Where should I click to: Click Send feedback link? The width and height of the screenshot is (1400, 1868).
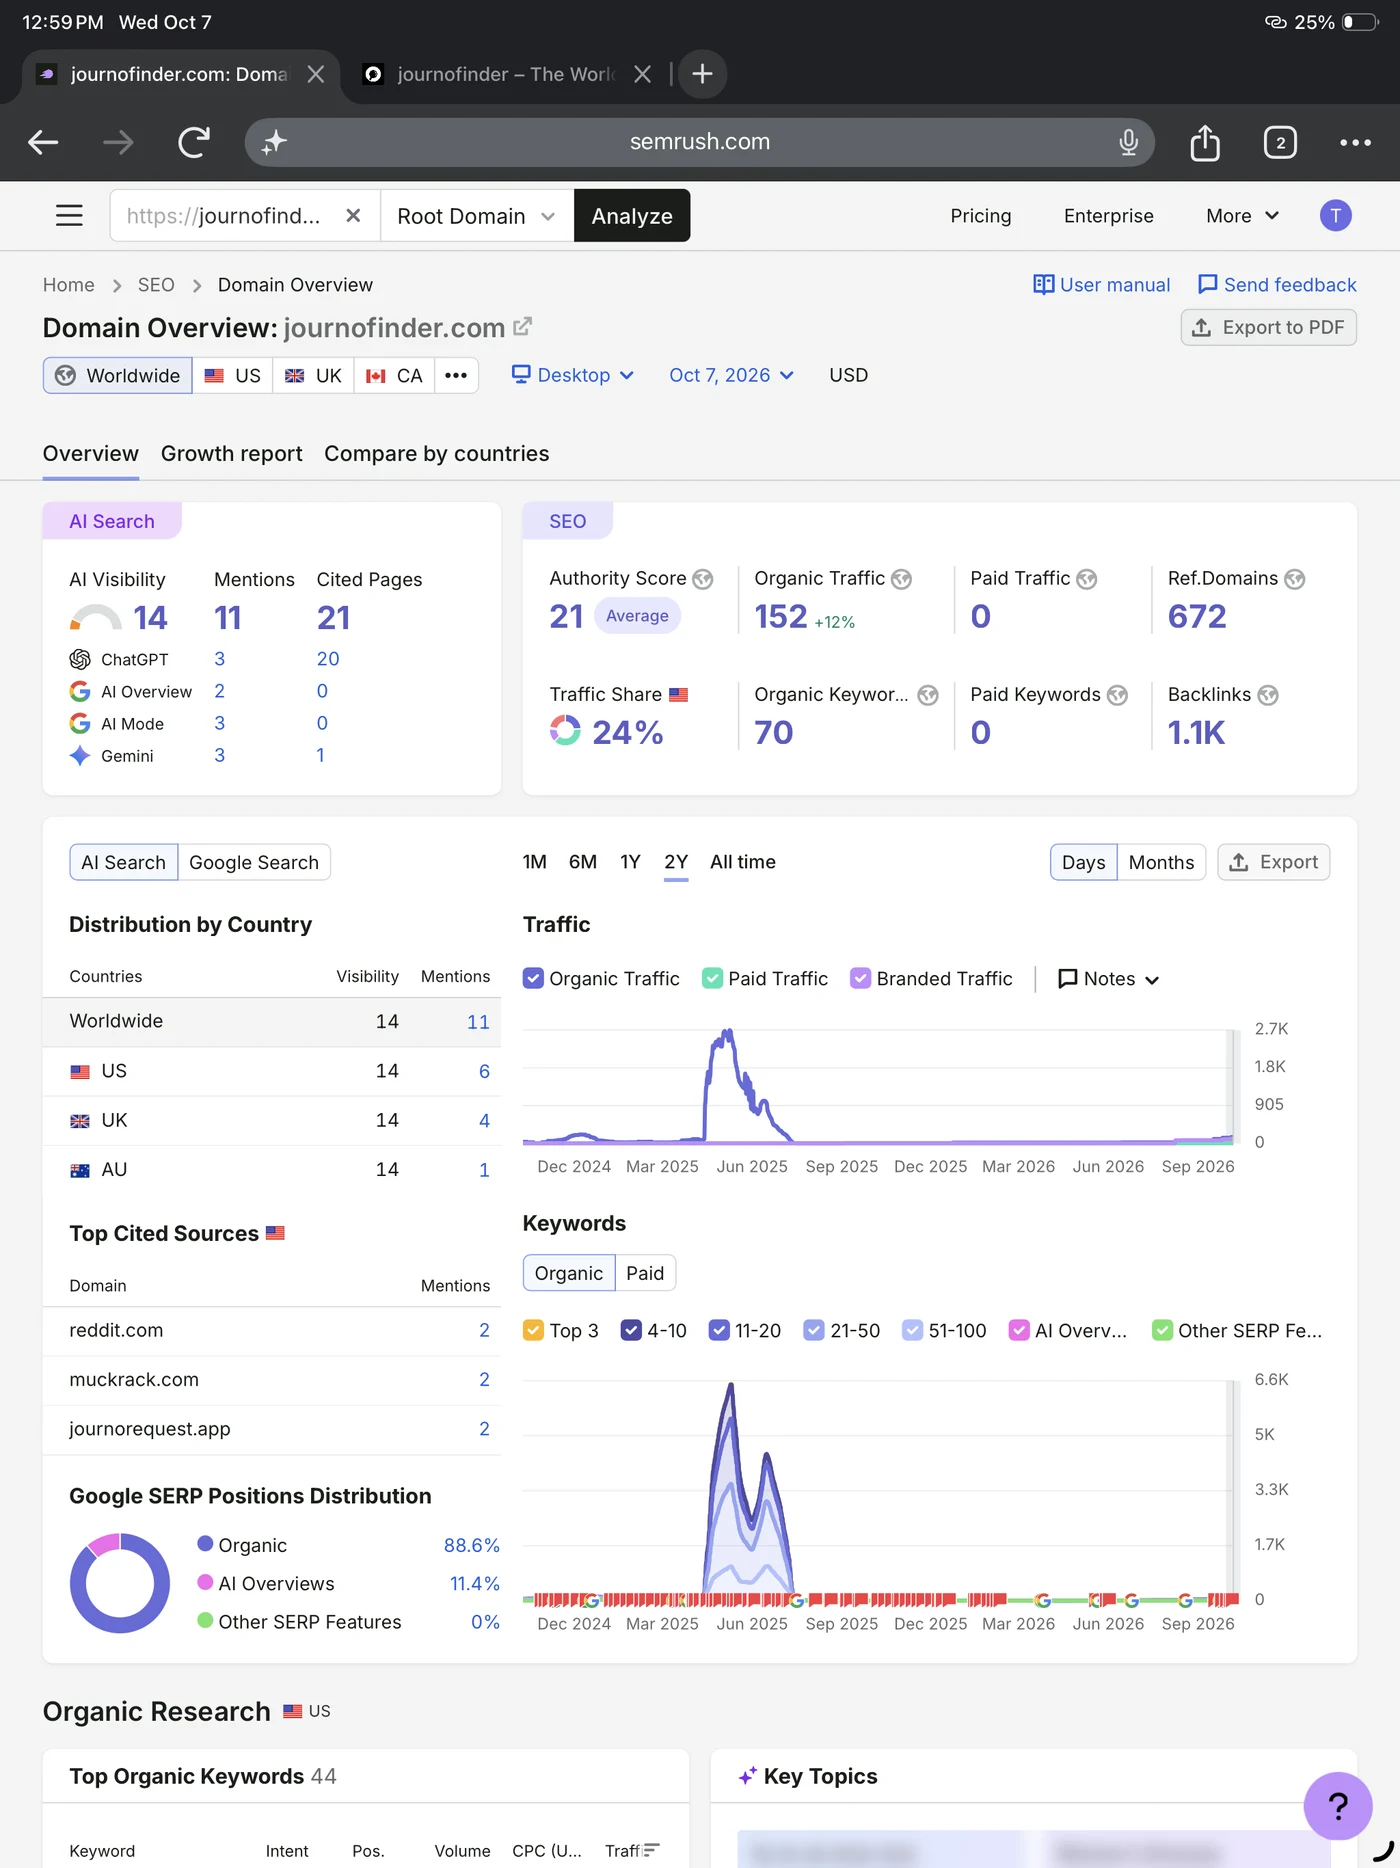(x=1277, y=285)
